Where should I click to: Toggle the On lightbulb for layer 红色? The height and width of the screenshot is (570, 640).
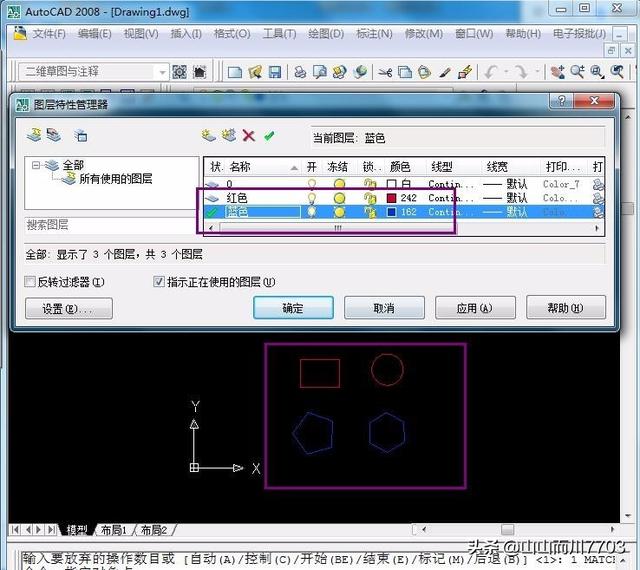tap(312, 198)
